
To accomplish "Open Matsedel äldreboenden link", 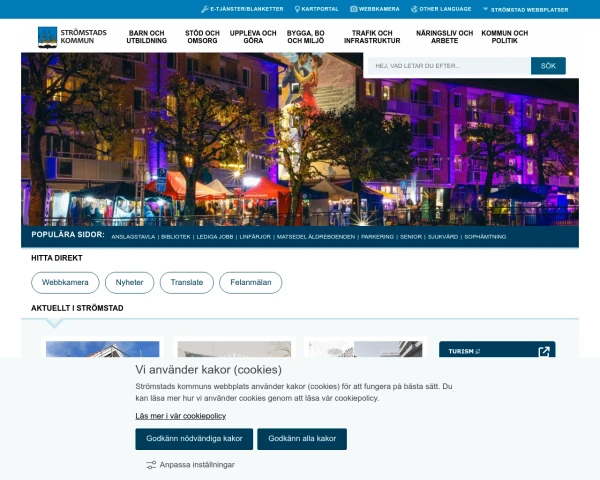I will (316, 237).
